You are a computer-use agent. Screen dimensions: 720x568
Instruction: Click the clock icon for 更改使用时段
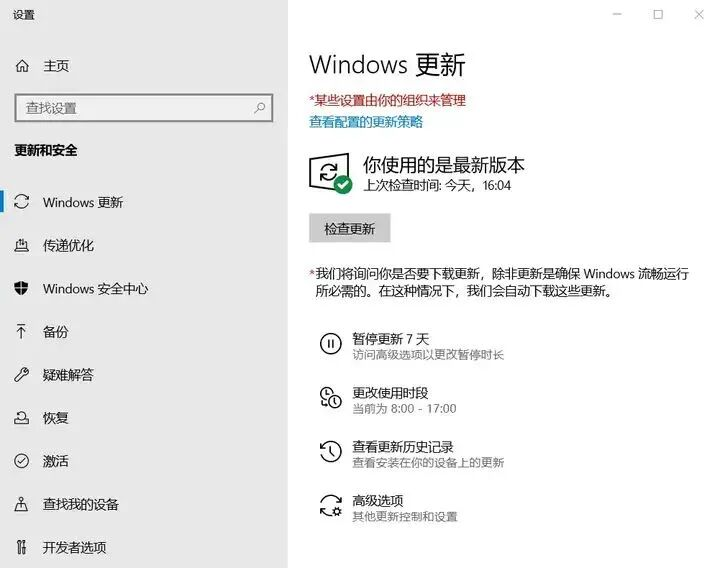click(331, 397)
